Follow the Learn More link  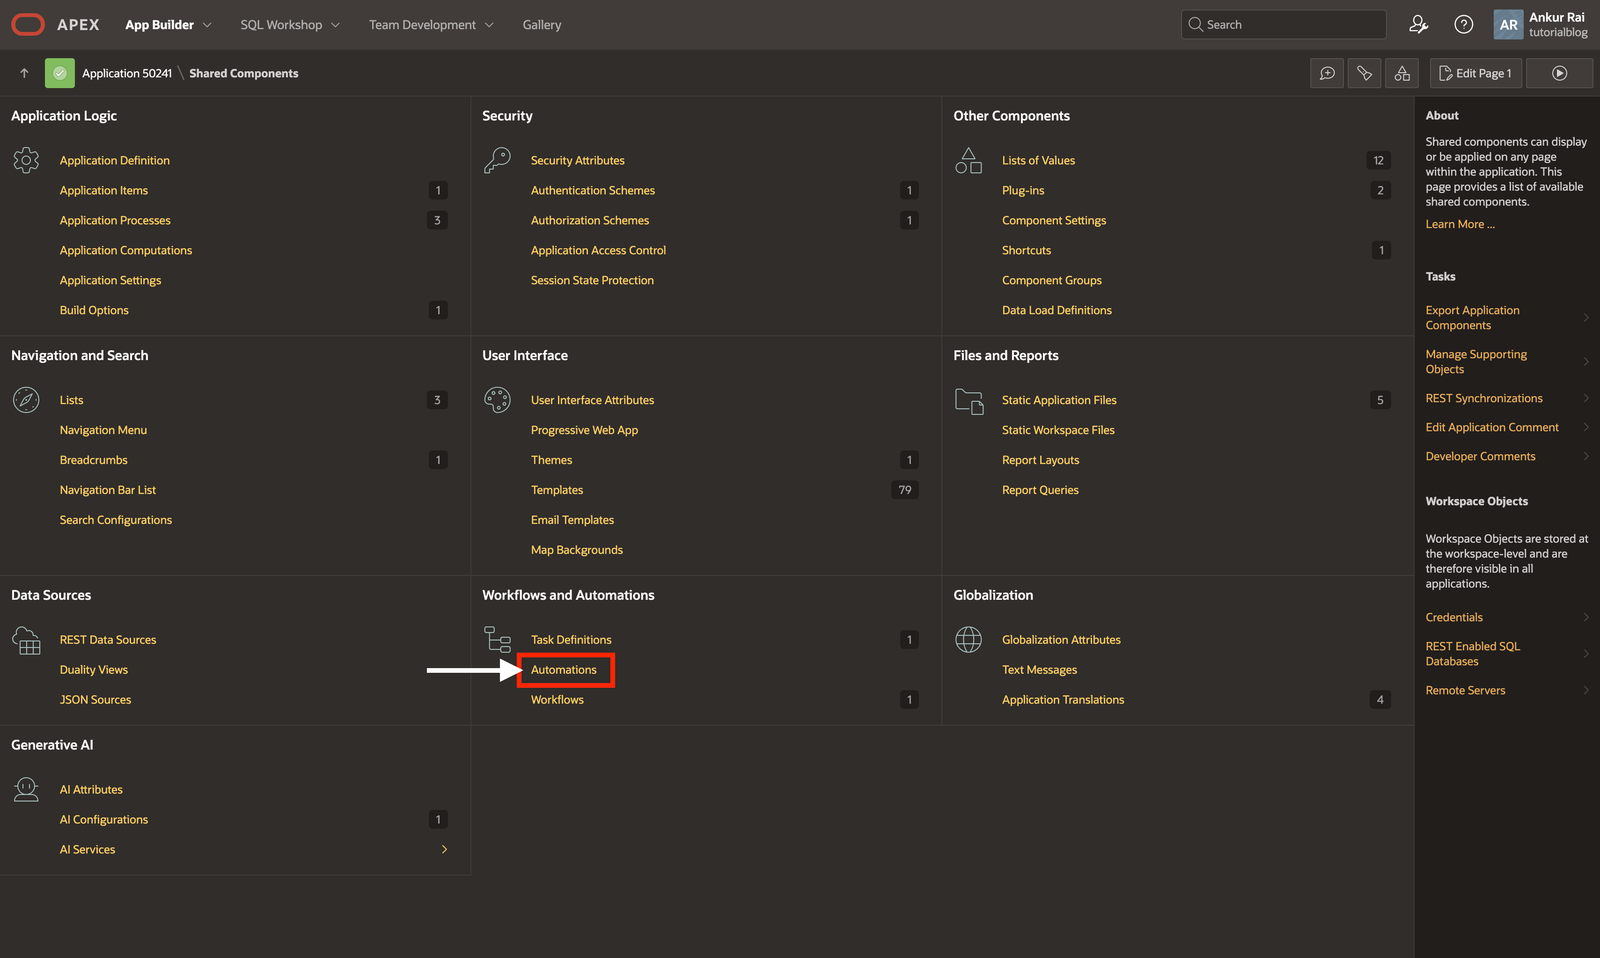tap(1460, 224)
